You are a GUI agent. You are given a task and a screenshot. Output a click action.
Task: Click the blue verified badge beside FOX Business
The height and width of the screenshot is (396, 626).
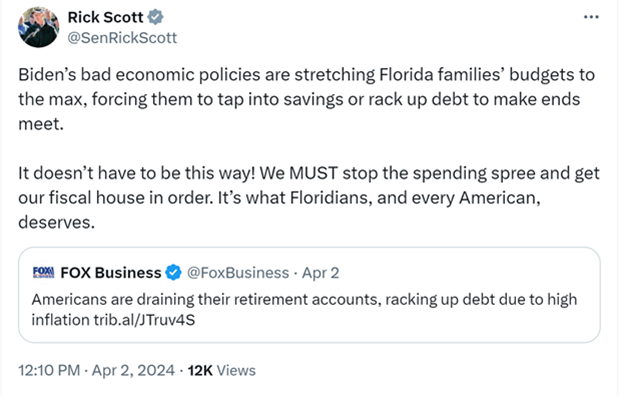click(173, 273)
